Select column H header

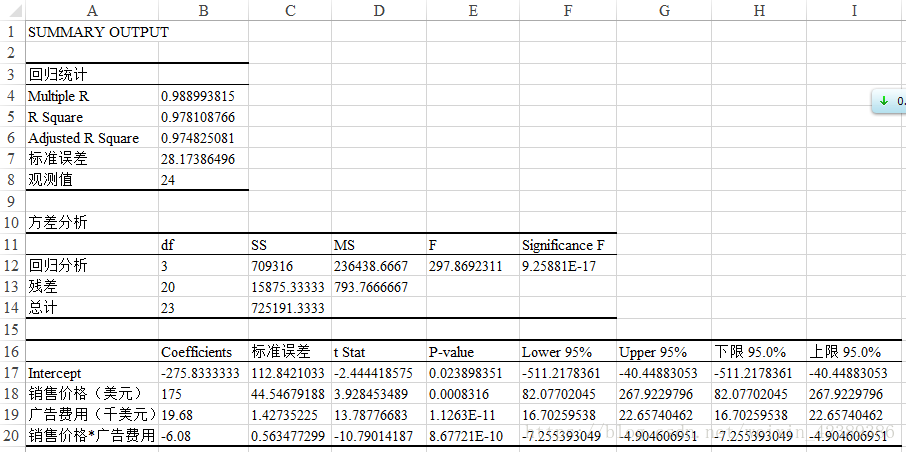tap(759, 10)
